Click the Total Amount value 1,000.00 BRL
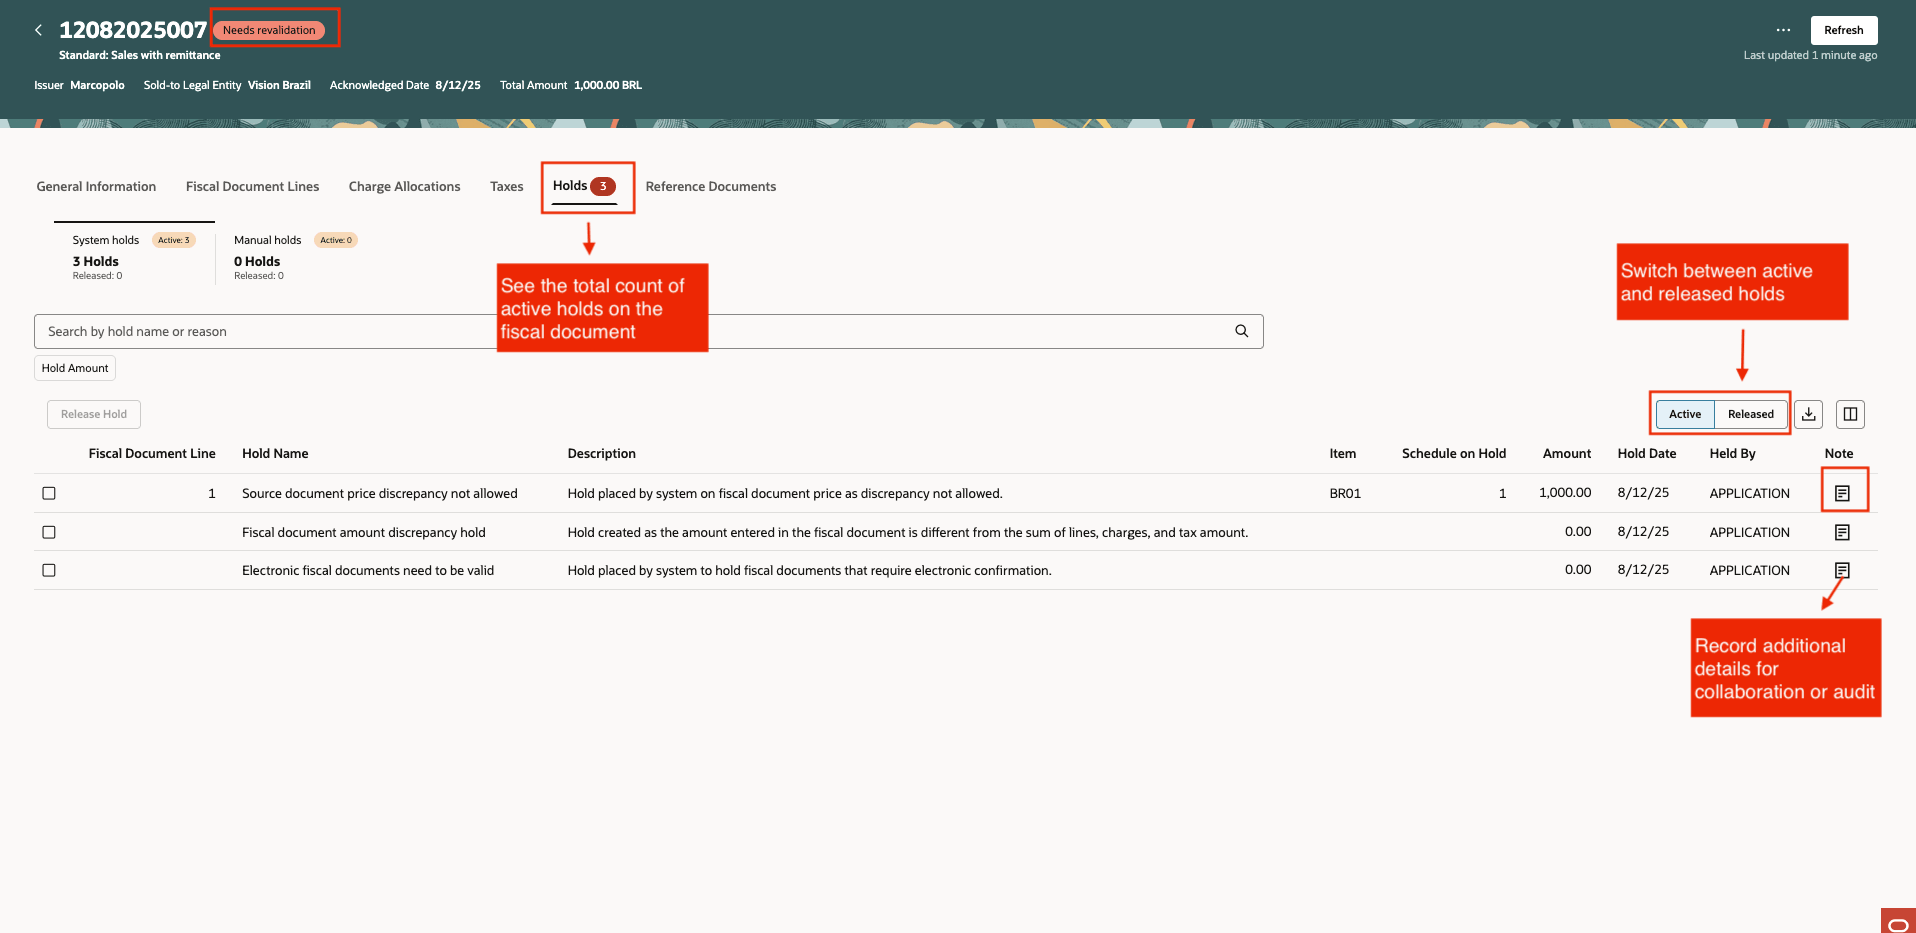This screenshot has width=1916, height=933. point(608,85)
